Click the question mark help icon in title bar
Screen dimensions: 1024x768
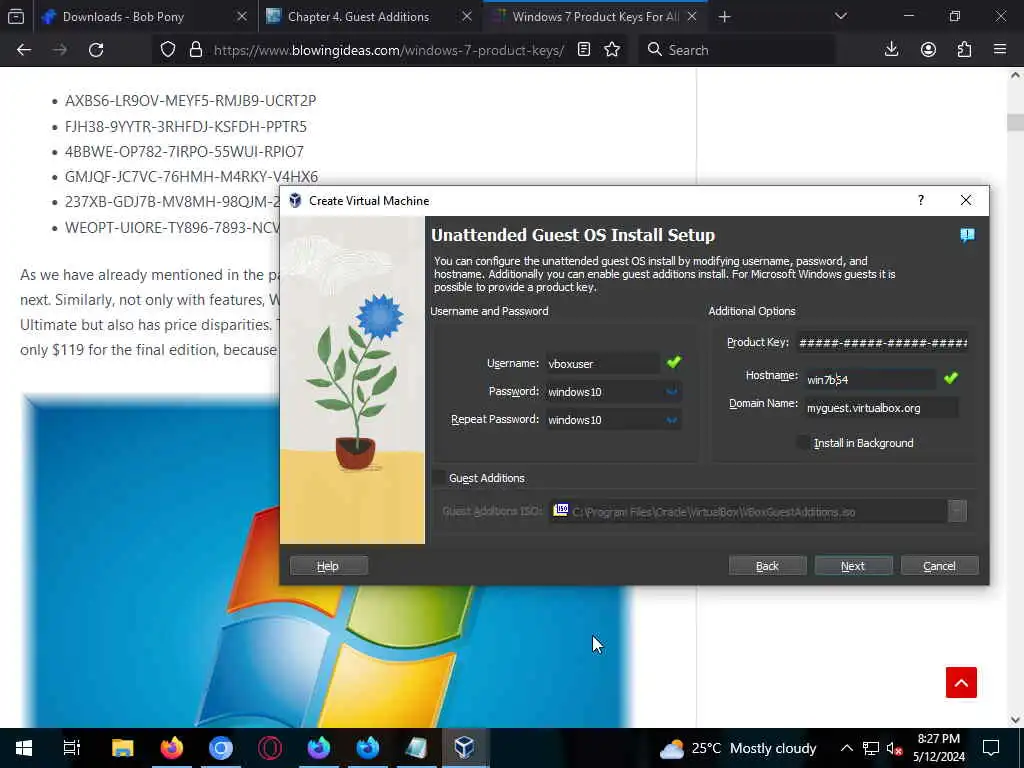(921, 200)
